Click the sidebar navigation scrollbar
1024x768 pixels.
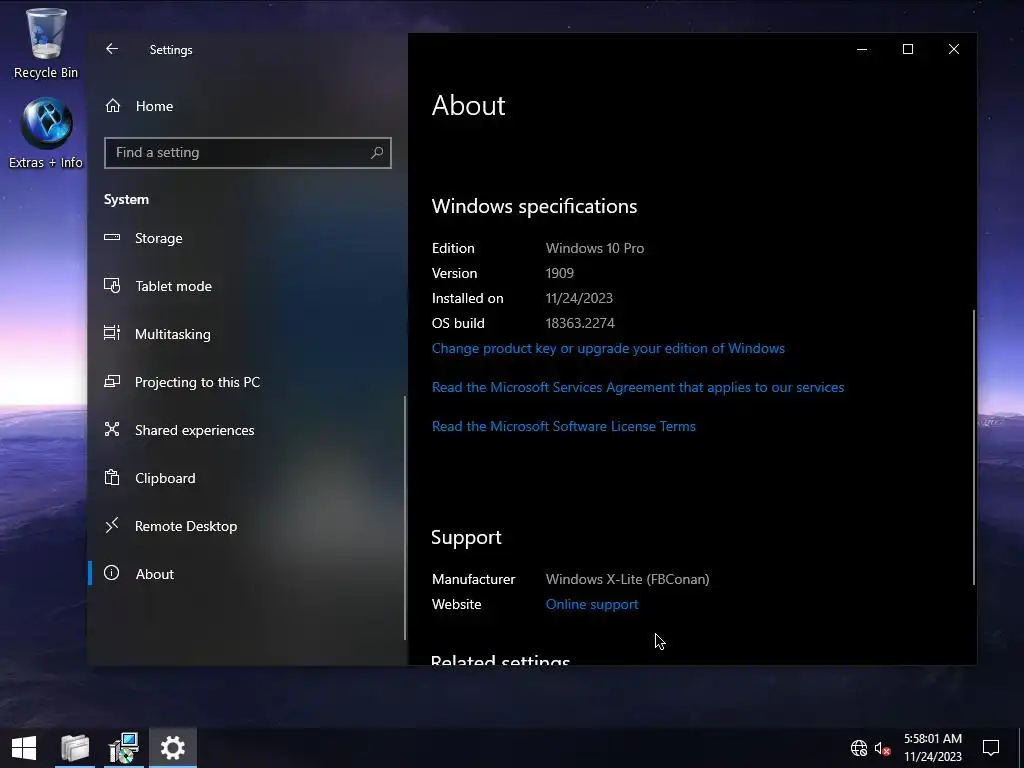point(405,517)
